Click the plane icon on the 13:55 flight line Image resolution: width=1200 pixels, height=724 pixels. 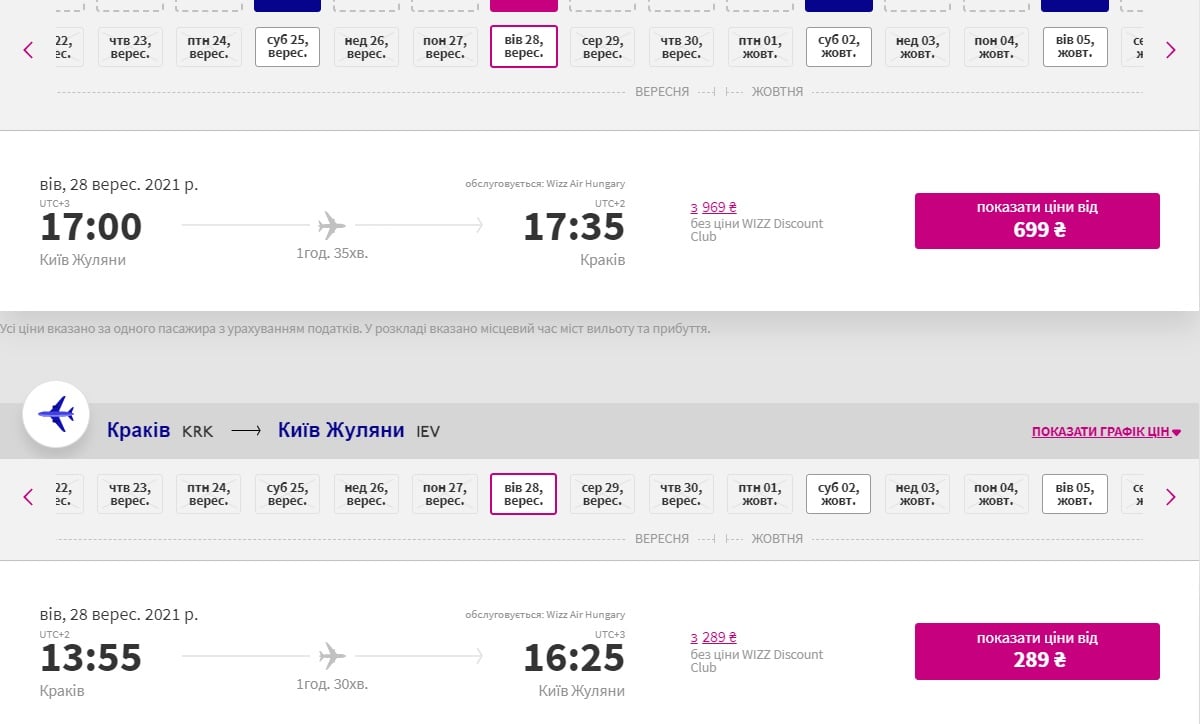[x=332, y=656]
